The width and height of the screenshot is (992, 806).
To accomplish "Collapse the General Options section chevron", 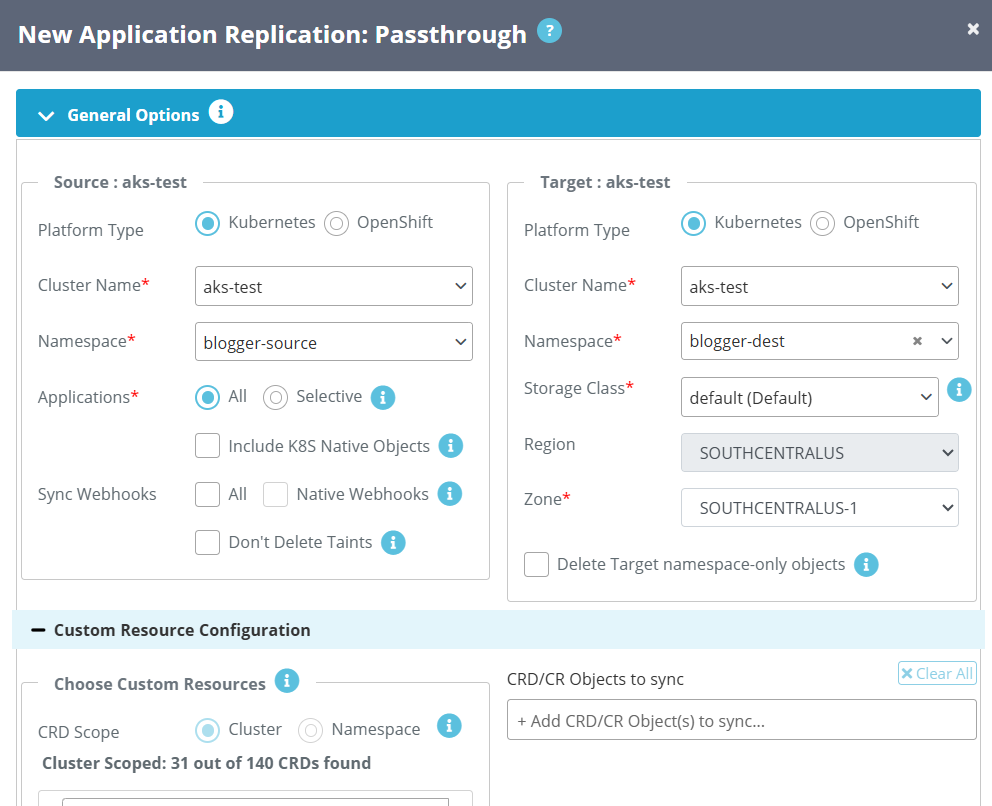I will [x=46, y=116].
